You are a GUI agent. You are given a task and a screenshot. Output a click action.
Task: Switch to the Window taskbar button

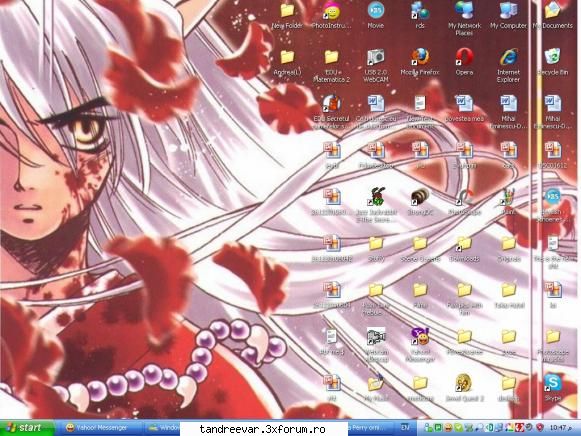[x=162, y=428]
